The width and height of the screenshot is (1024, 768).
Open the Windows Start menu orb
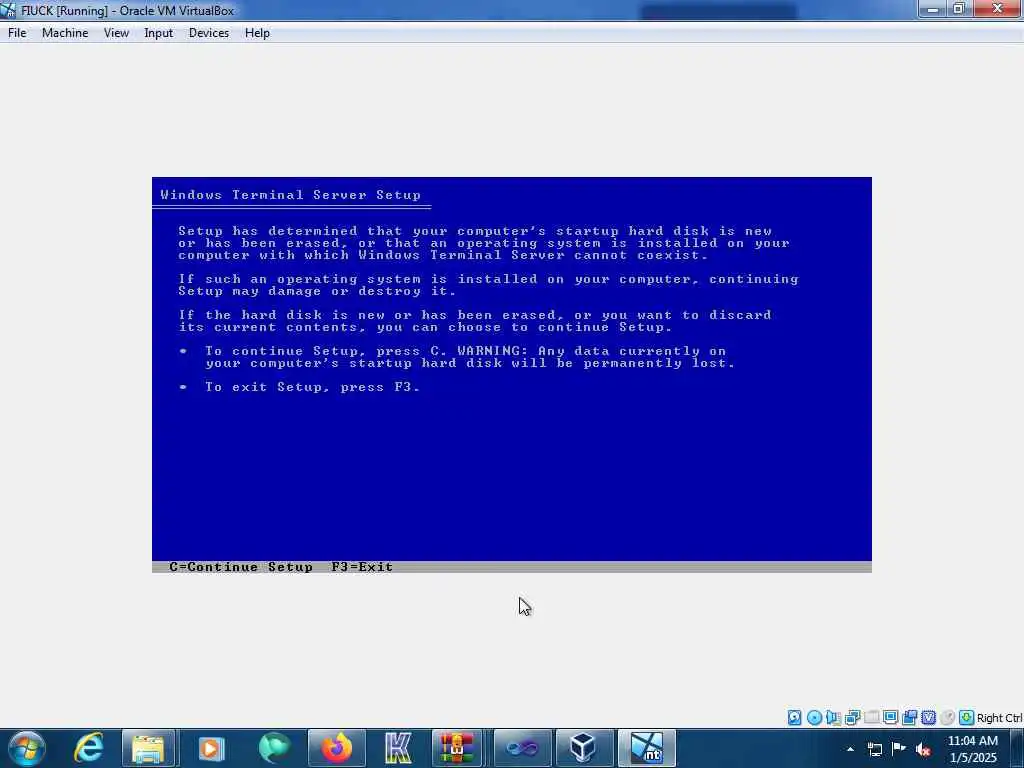tap(26, 748)
